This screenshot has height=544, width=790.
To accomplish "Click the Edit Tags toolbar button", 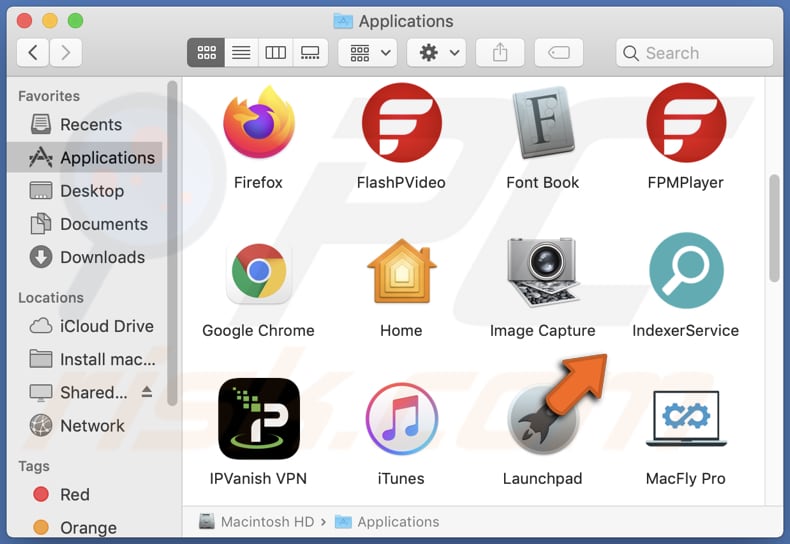I will click(559, 52).
